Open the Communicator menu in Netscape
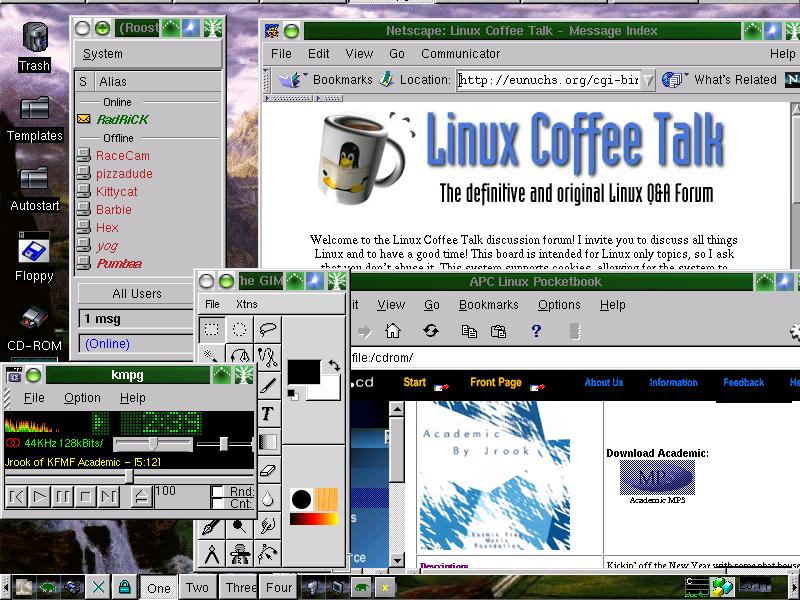The height and width of the screenshot is (600, 800). click(460, 54)
